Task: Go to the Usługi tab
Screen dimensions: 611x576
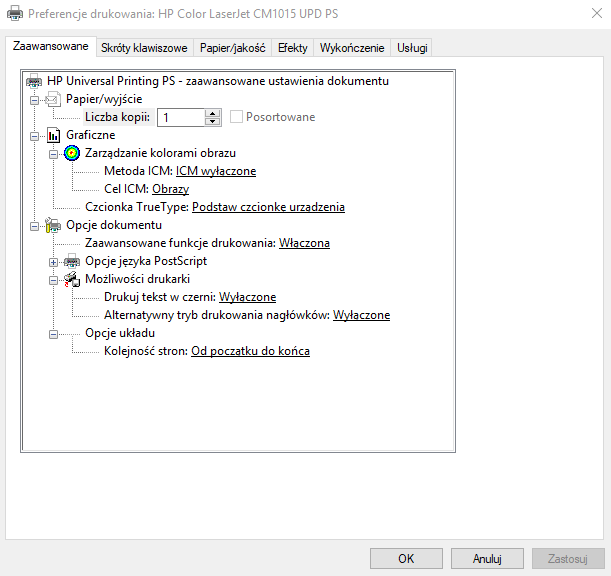Action: (412, 48)
